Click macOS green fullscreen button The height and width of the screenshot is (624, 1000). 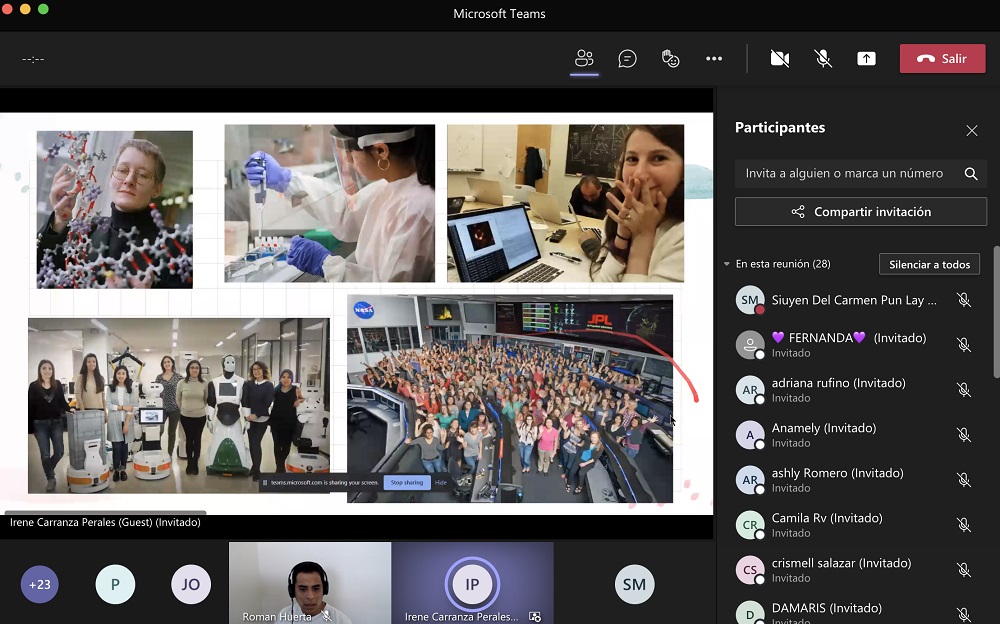click(x=43, y=9)
